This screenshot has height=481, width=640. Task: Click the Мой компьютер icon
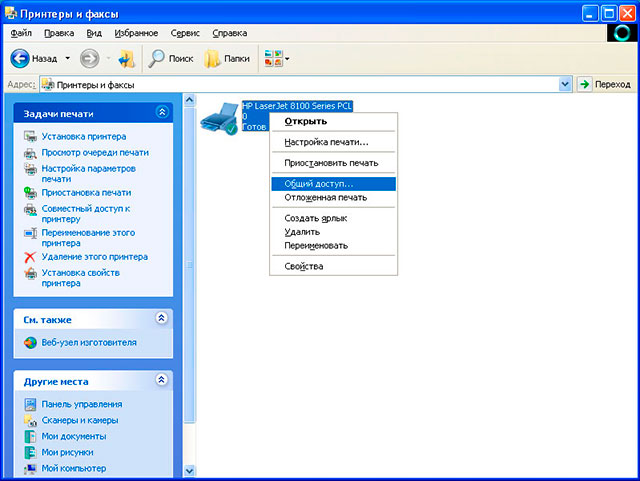(30, 469)
